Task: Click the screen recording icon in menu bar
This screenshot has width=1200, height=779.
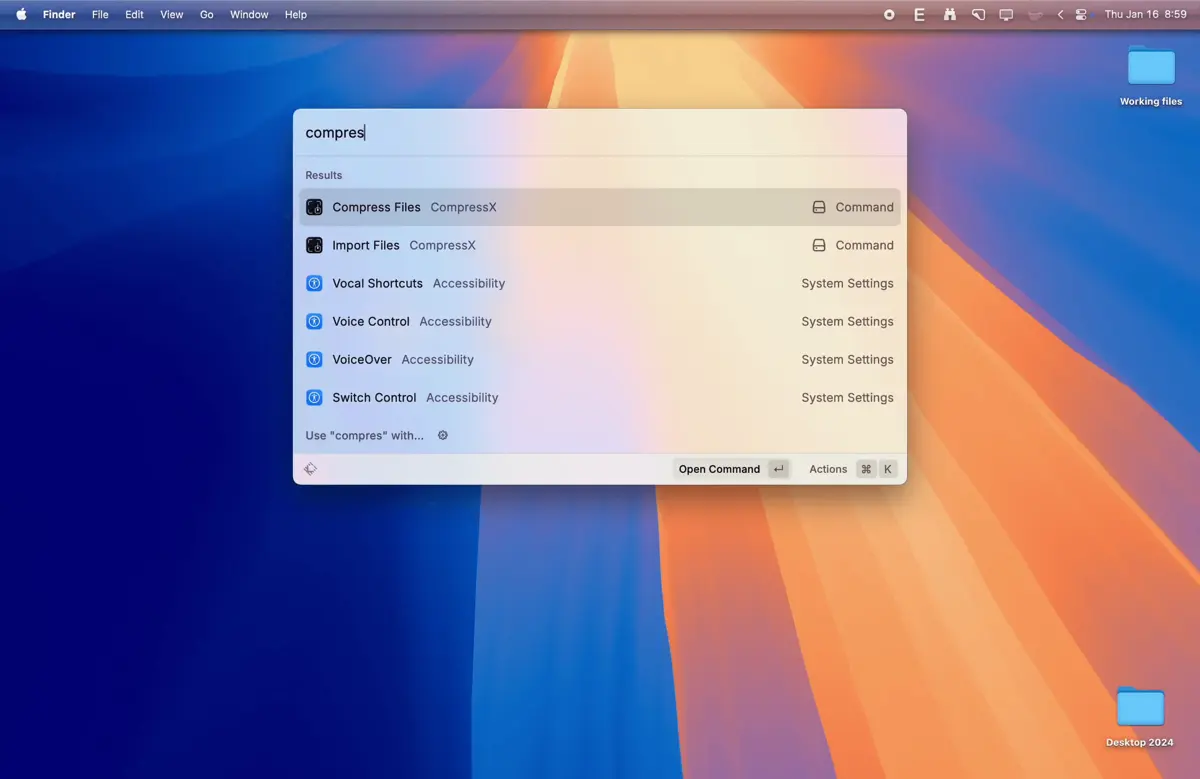Action: [889, 15]
